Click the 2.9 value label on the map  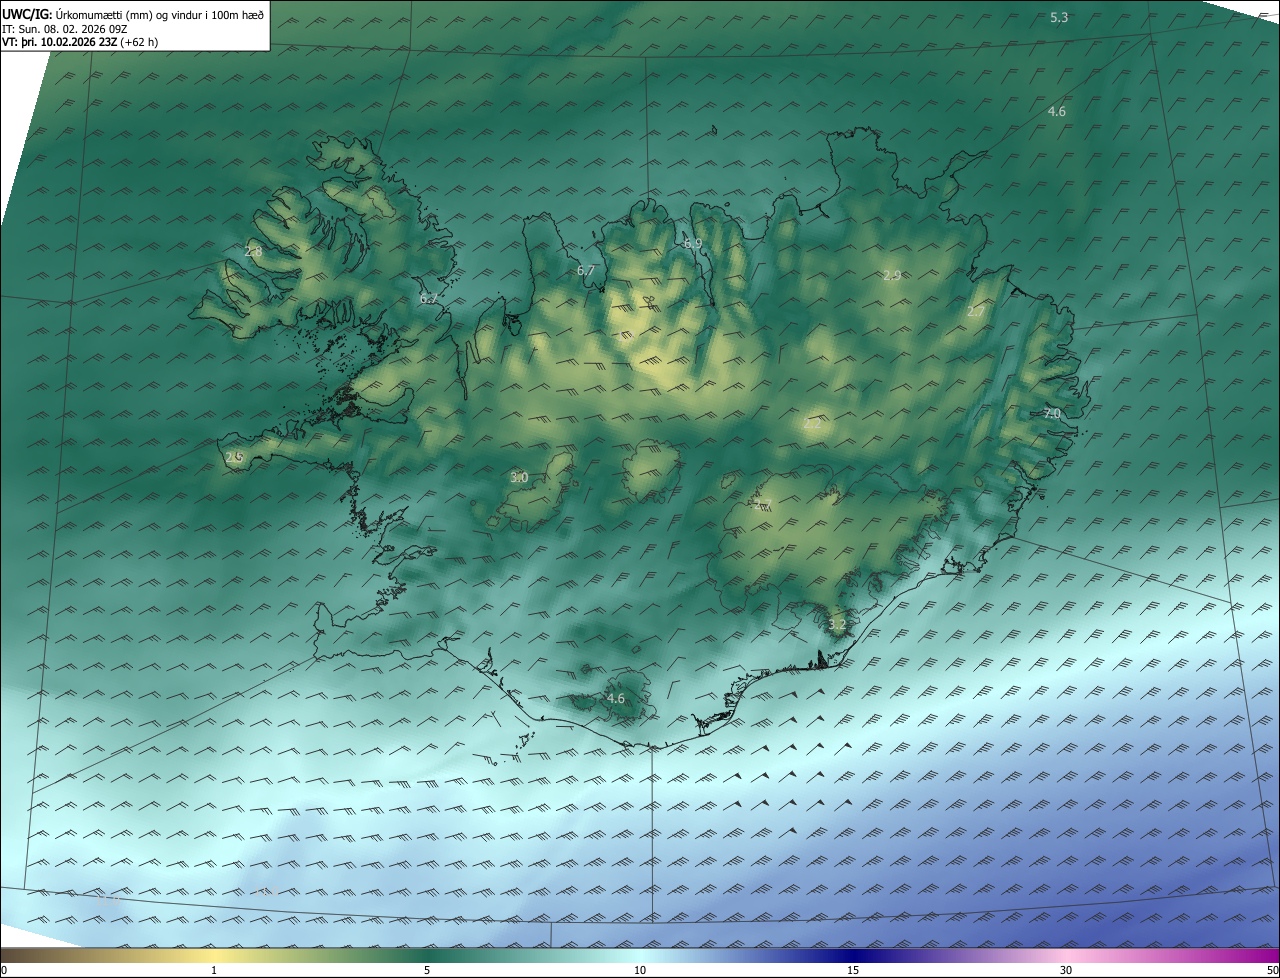point(892,275)
